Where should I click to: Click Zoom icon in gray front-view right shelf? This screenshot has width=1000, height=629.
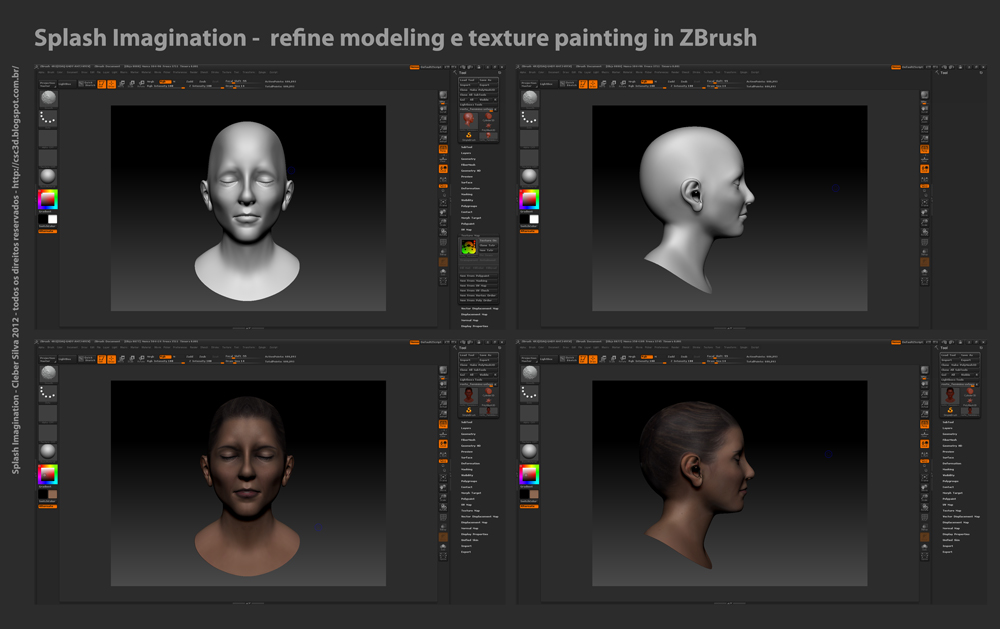point(443,119)
